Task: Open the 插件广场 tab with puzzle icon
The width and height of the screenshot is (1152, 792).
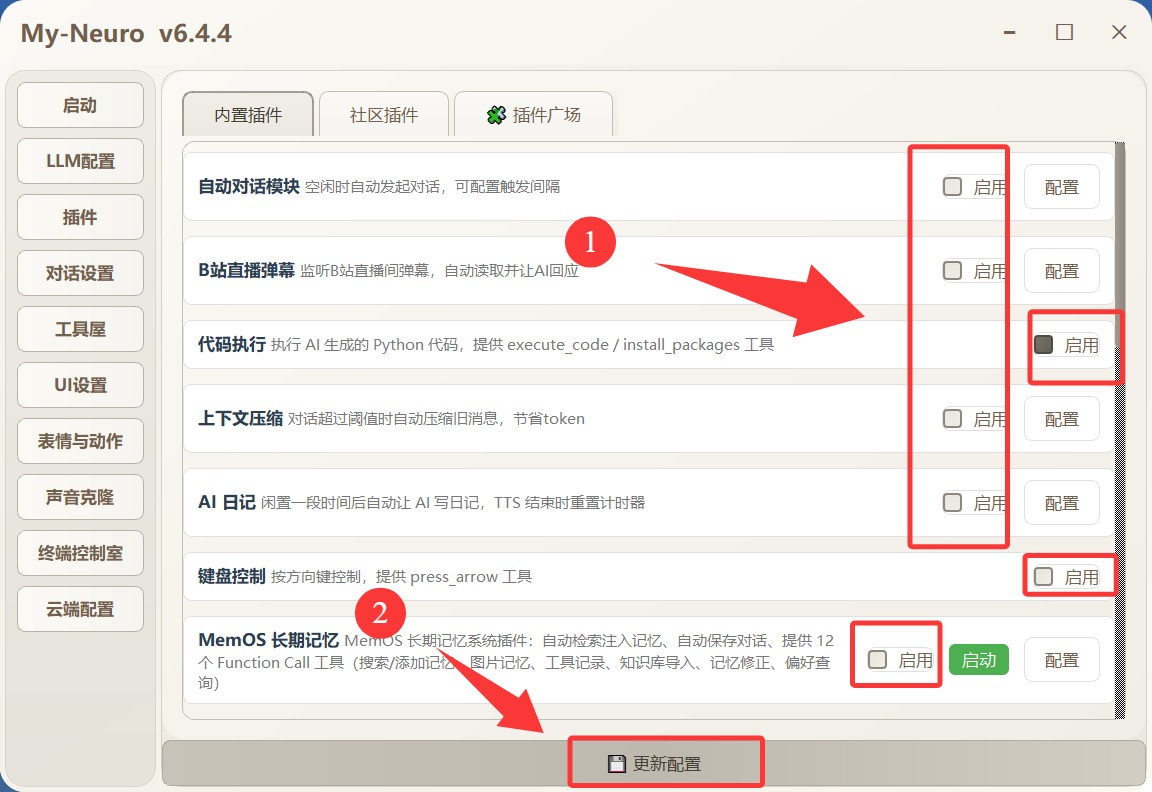Action: coord(534,115)
